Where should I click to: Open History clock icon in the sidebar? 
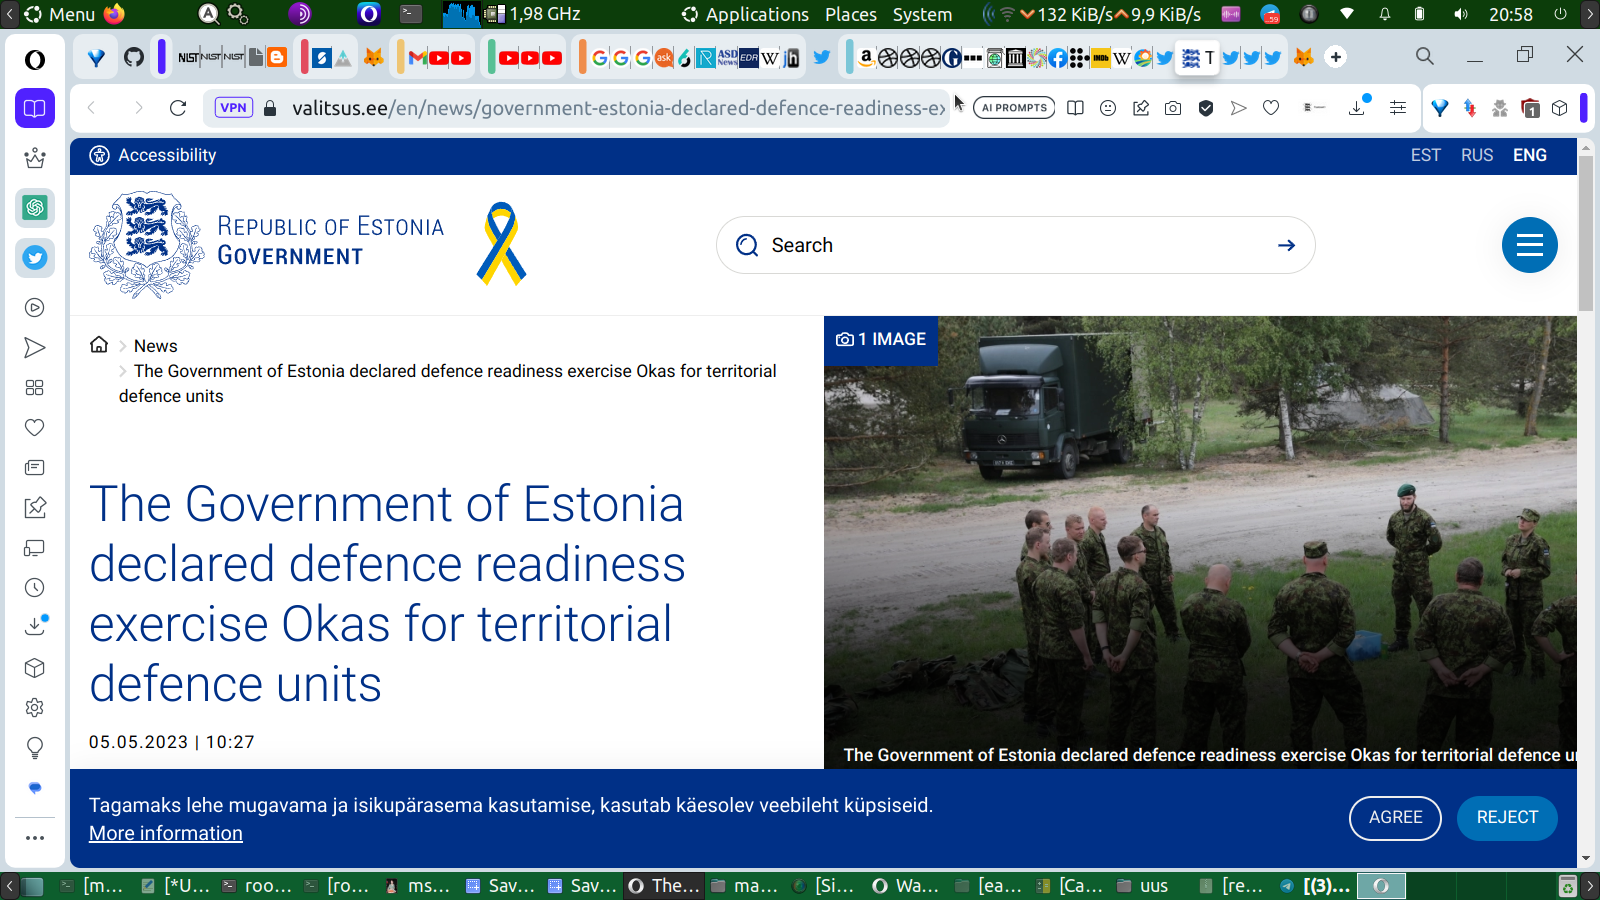[35, 588]
